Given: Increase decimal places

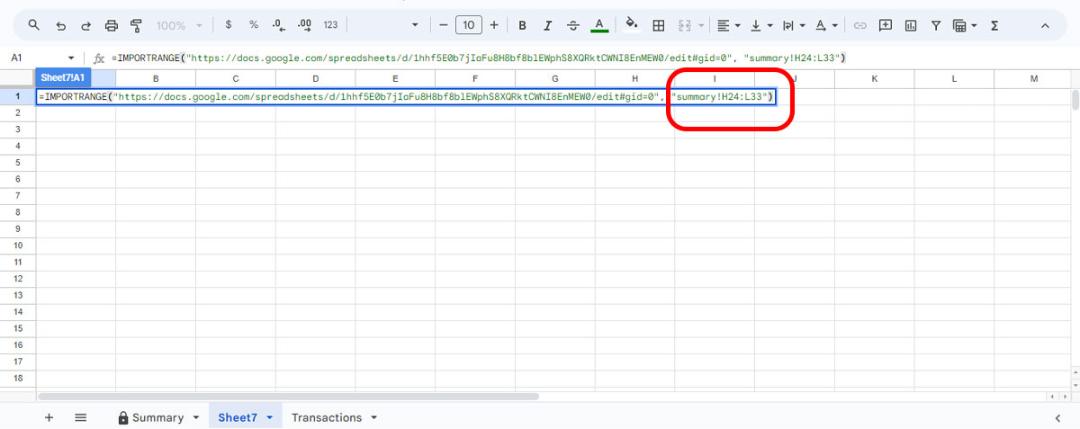Looking at the screenshot, I should [304, 25].
